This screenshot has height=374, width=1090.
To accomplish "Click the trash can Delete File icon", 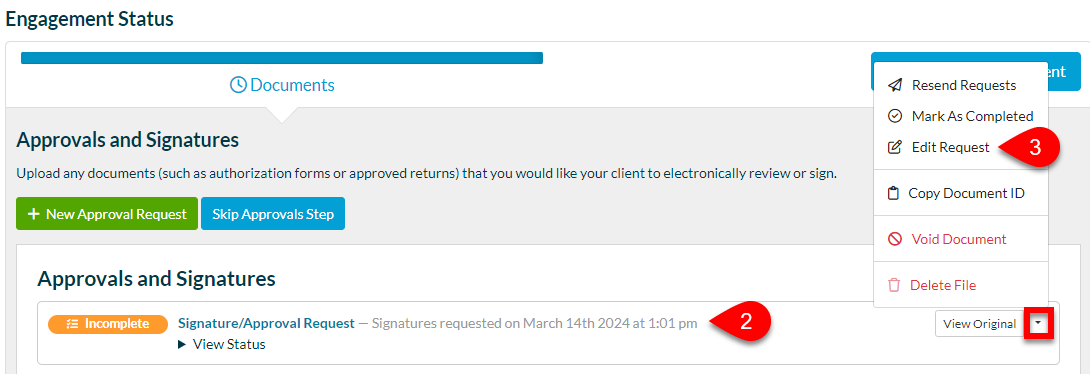I will tap(895, 285).
